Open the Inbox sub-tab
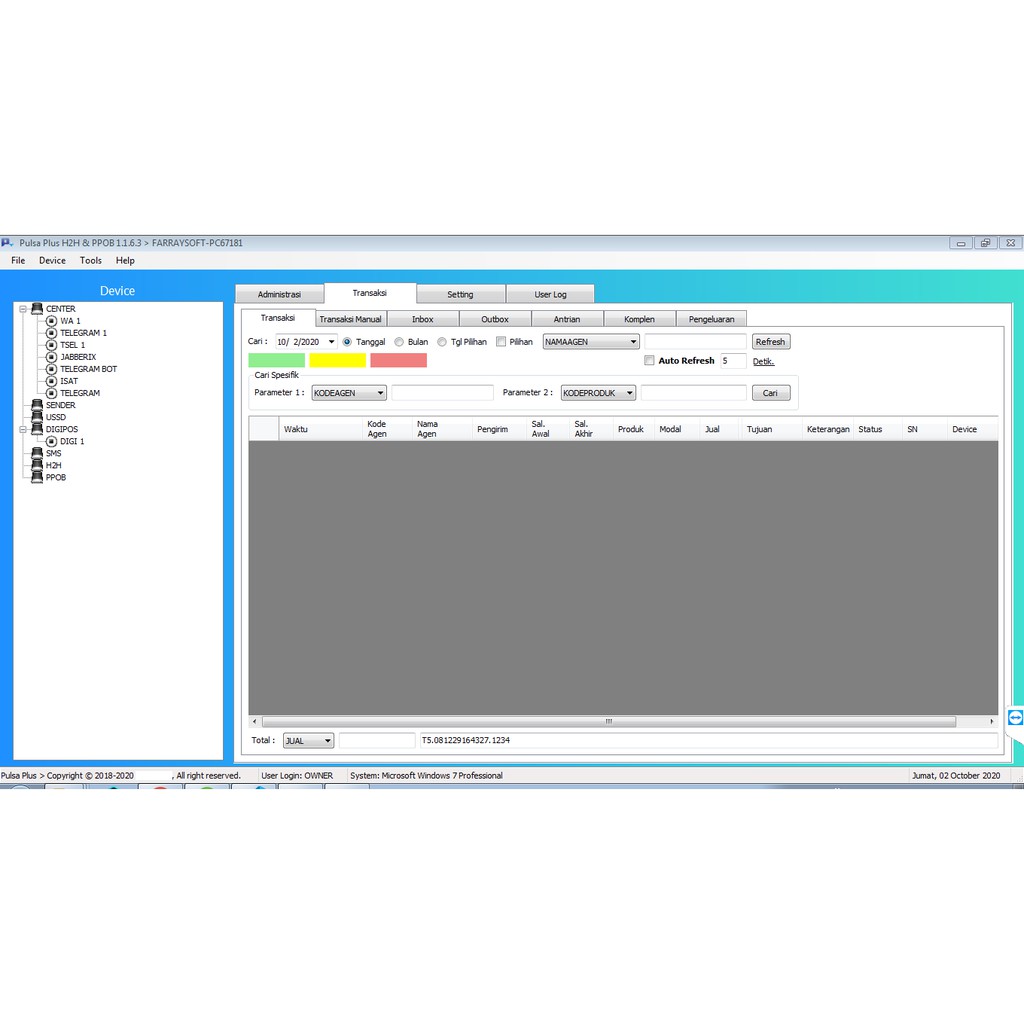The height and width of the screenshot is (1024, 1024). pyautogui.click(x=423, y=319)
